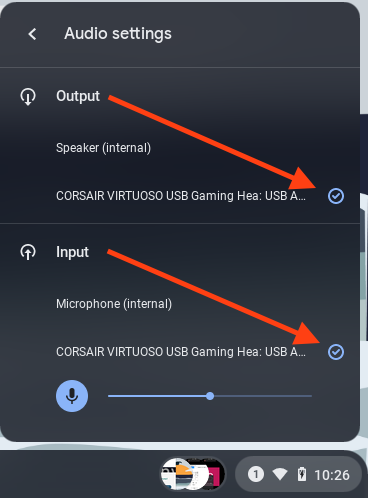The width and height of the screenshot is (368, 498).
Task: Open the overlapping app thumbnails in shelf
Action: tap(193, 474)
